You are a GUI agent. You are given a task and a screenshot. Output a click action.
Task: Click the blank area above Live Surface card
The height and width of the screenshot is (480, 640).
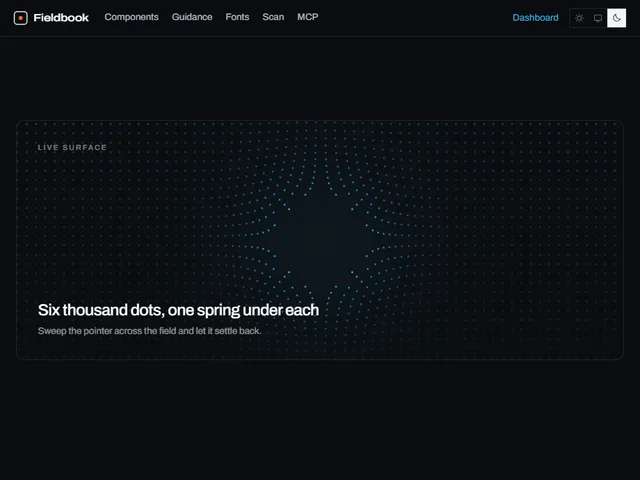320,78
